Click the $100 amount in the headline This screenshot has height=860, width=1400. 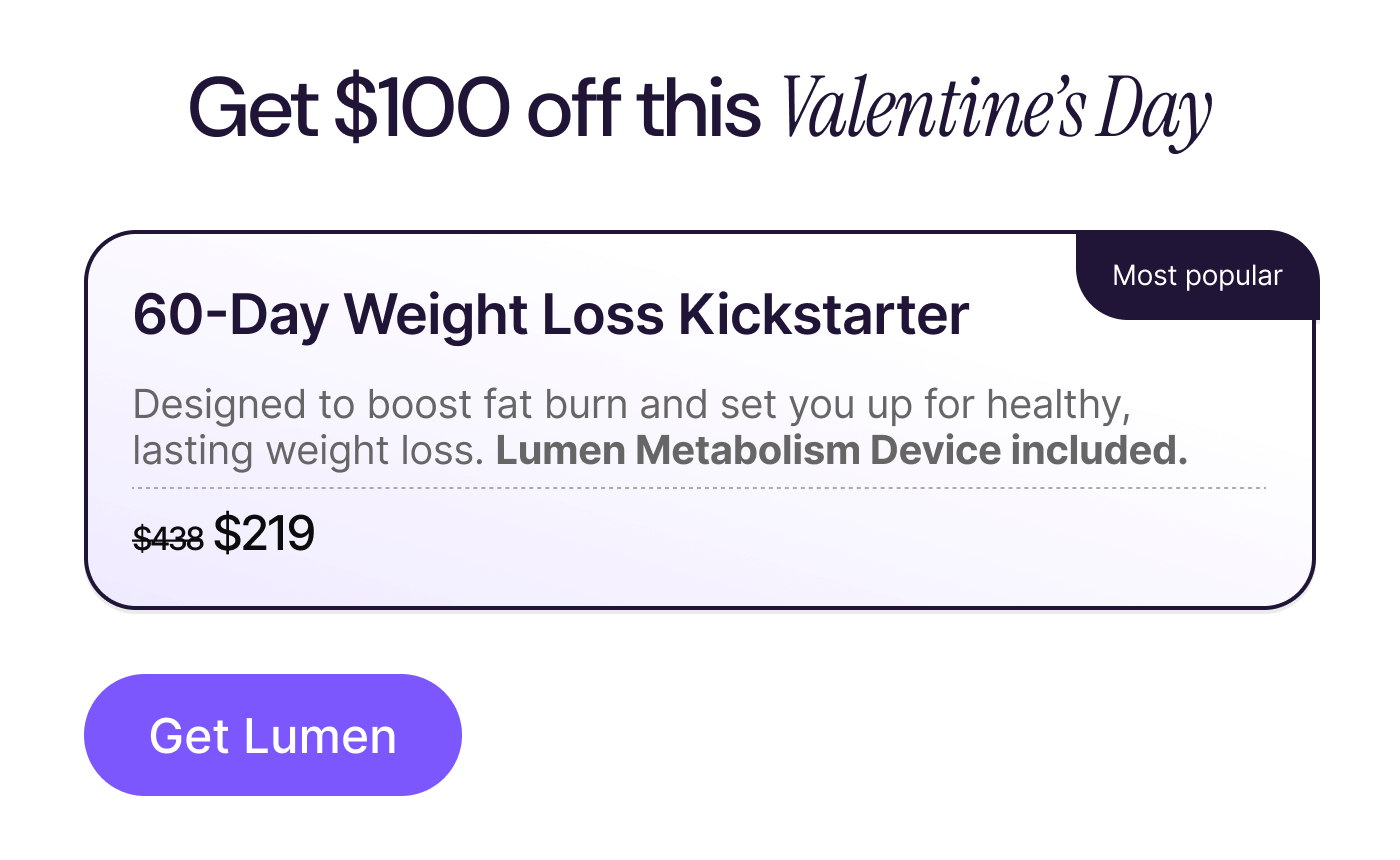422,108
